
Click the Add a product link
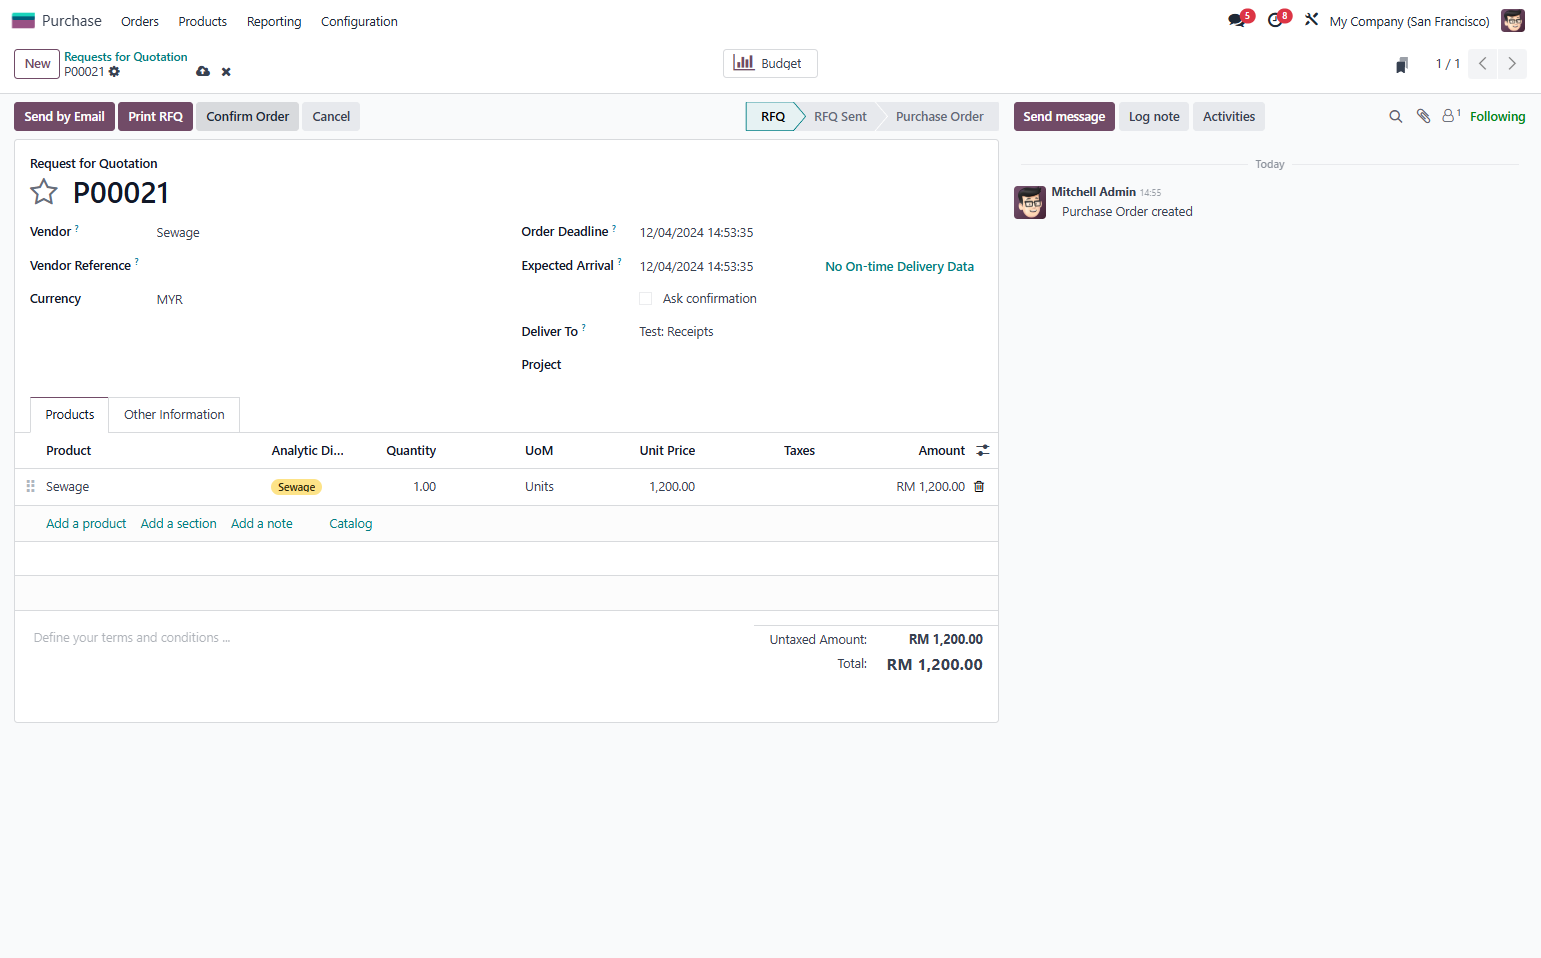pyautogui.click(x=86, y=524)
